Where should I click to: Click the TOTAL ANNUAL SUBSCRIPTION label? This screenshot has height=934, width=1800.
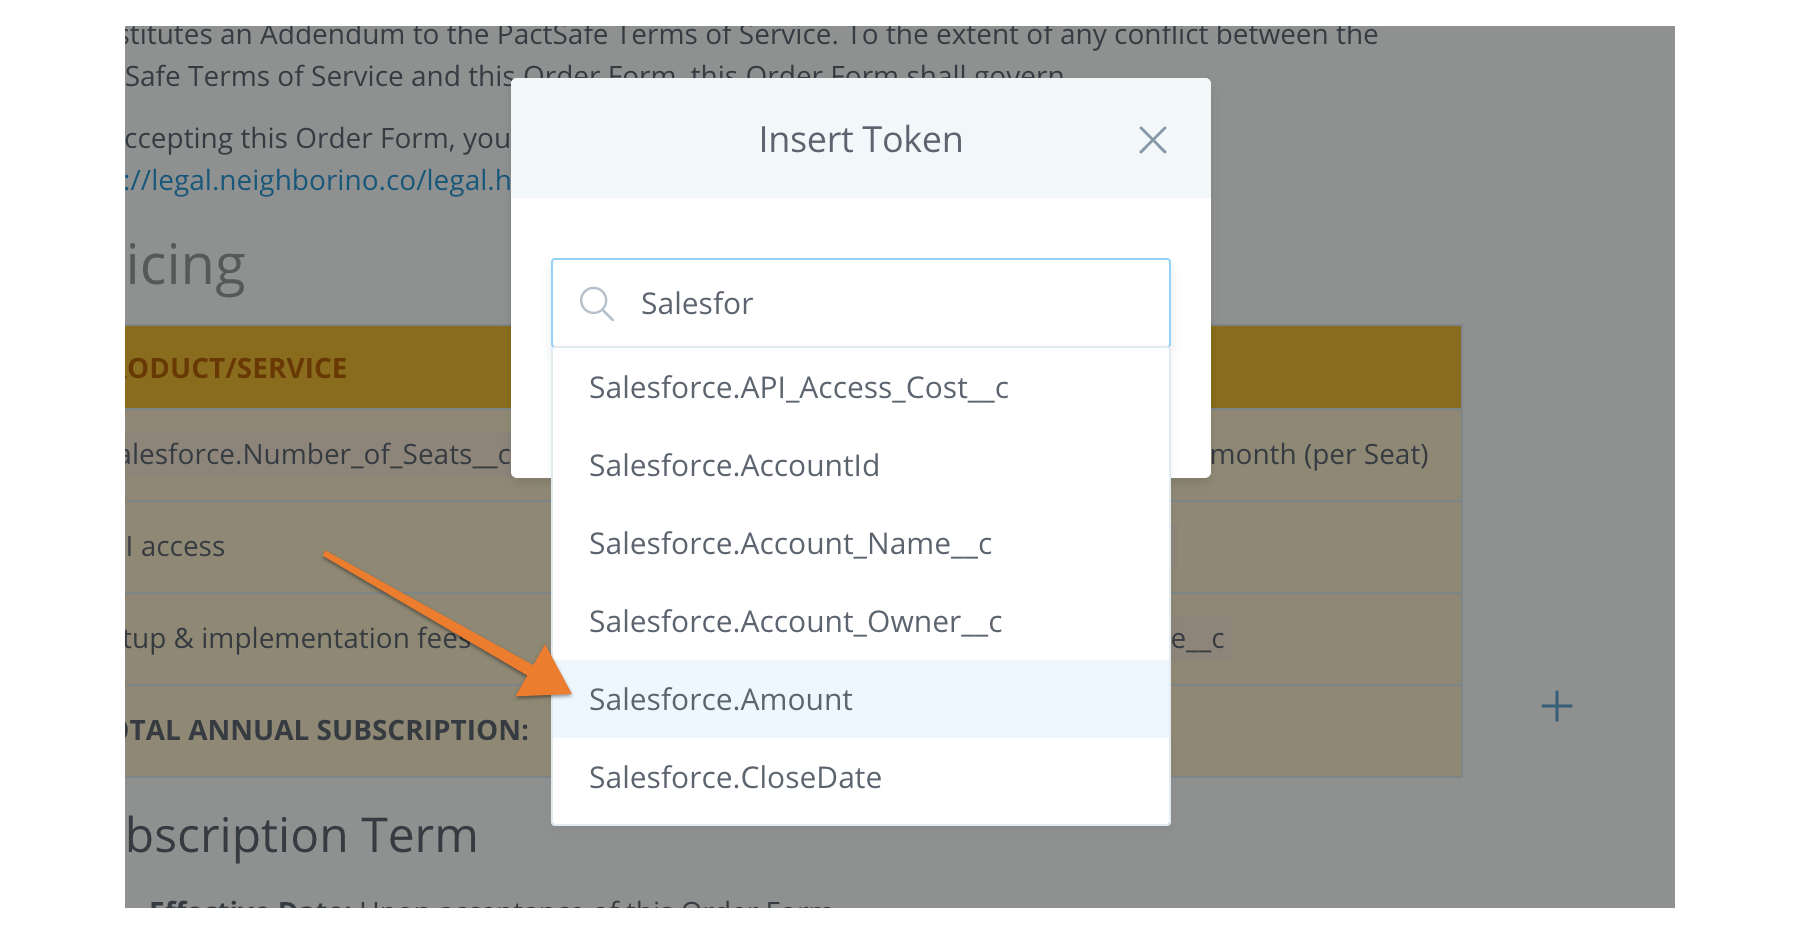tap(328, 731)
